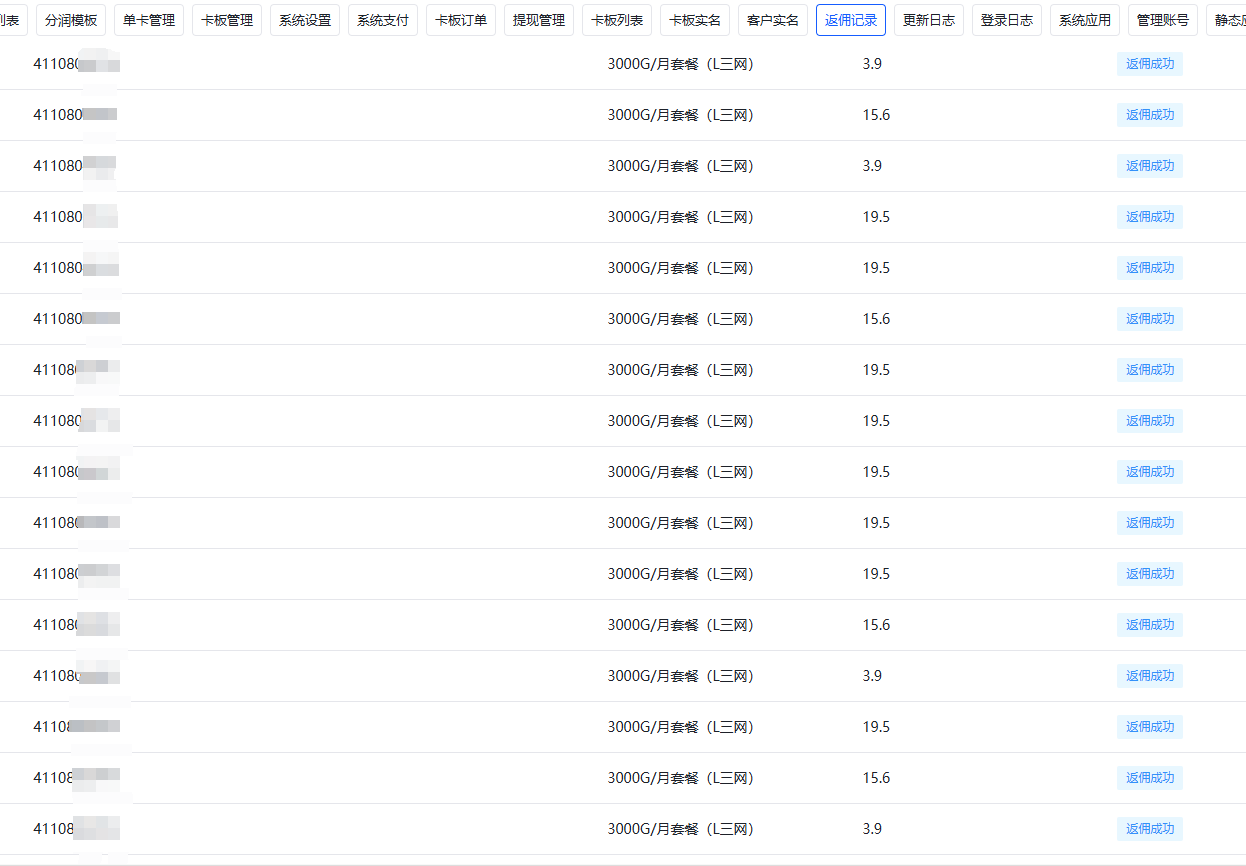Select the 卡板实名 tab
Image resolution: width=1246 pixels, height=866 pixels.
[695, 20]
